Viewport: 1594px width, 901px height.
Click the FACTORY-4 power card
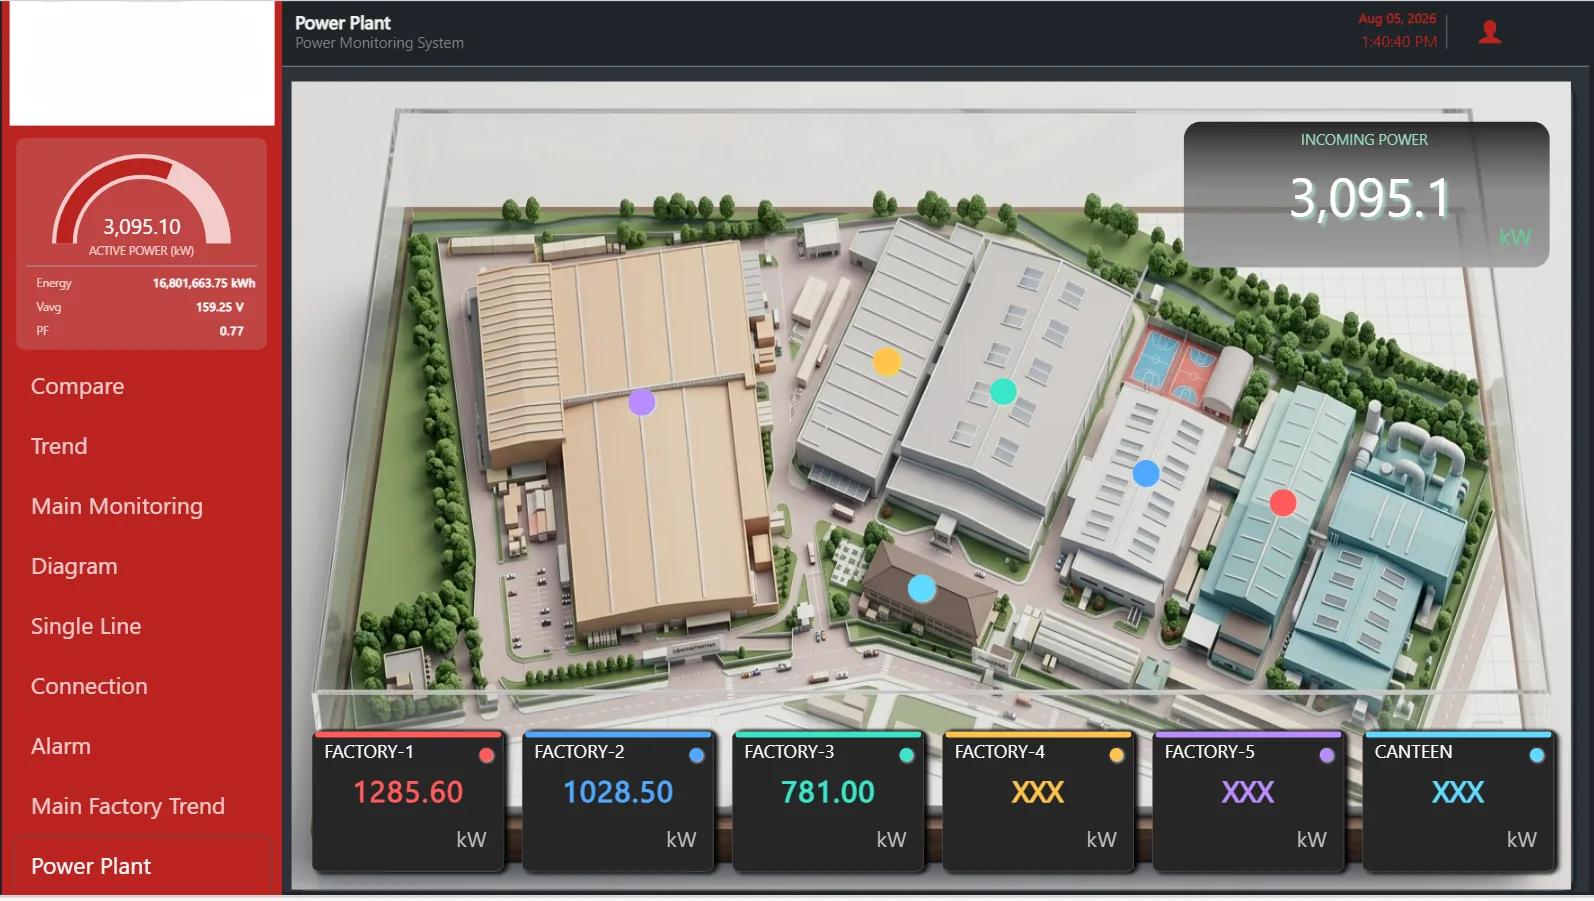(1038, 801)
